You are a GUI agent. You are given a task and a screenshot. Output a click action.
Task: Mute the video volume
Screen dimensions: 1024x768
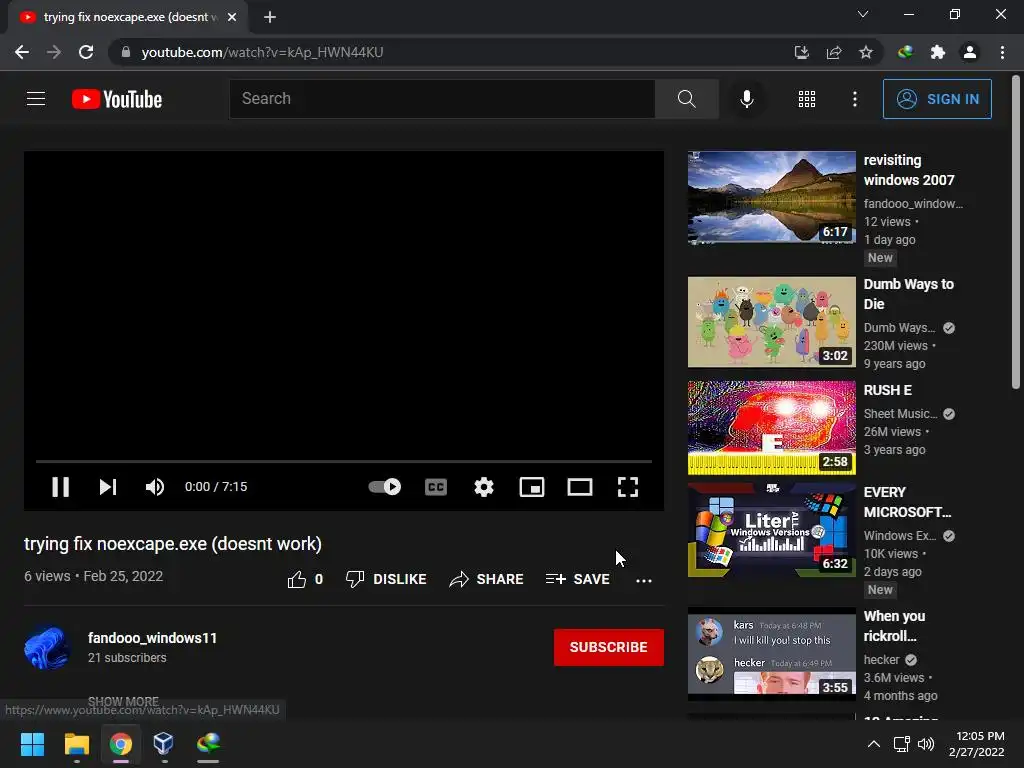155,487
